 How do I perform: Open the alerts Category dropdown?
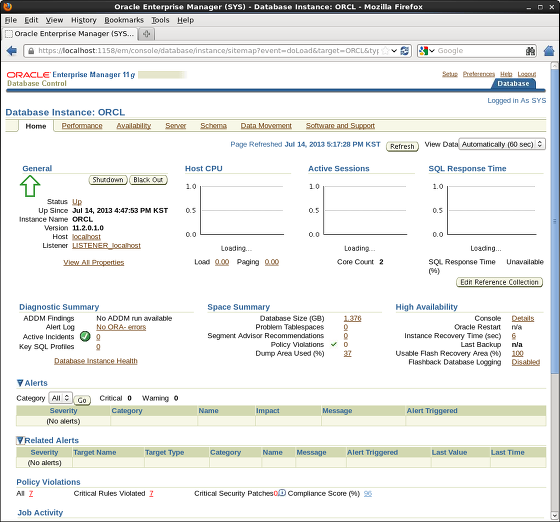click(x=60, y=398)
